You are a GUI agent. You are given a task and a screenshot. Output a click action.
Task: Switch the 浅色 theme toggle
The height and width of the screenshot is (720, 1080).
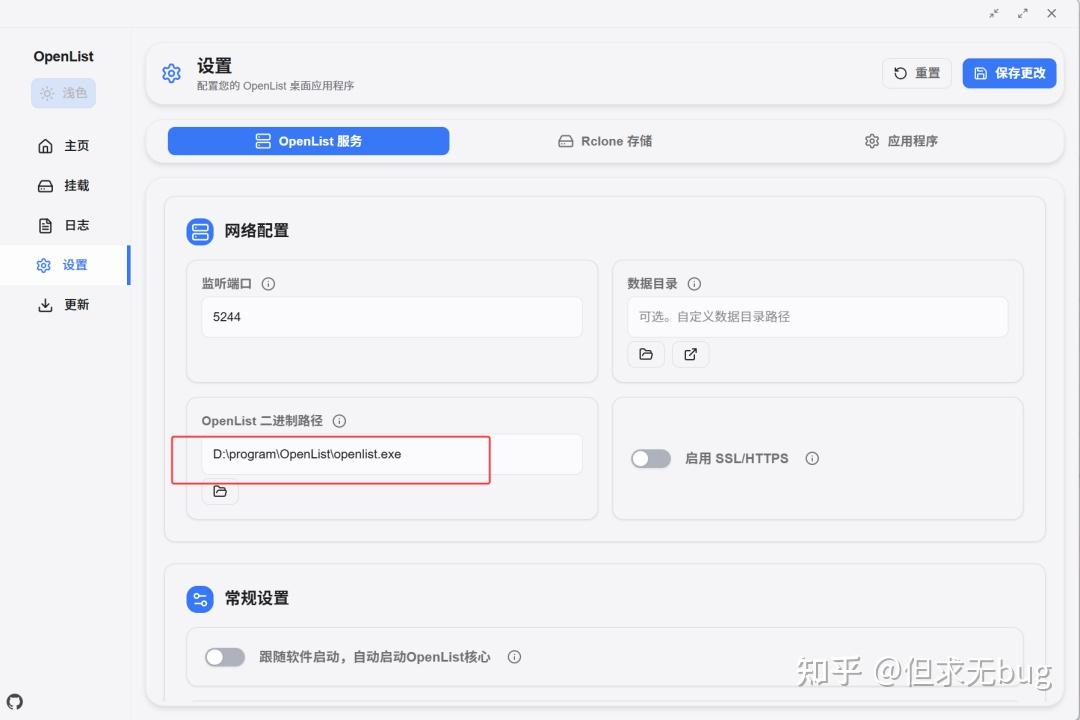point(63,93)
